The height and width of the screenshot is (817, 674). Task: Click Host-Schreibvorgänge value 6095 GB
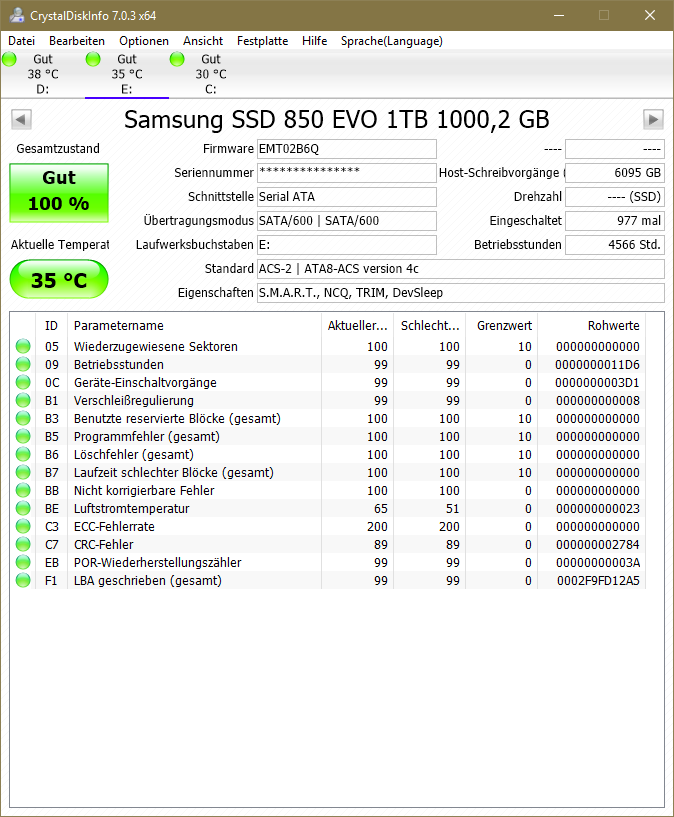coord(615,173)
